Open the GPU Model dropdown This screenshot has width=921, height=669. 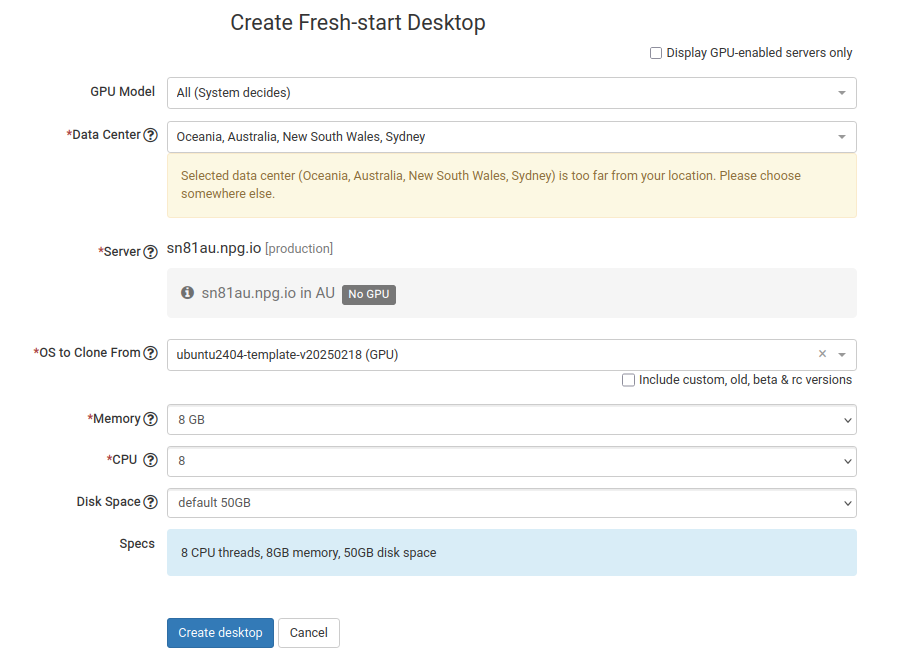511,93
